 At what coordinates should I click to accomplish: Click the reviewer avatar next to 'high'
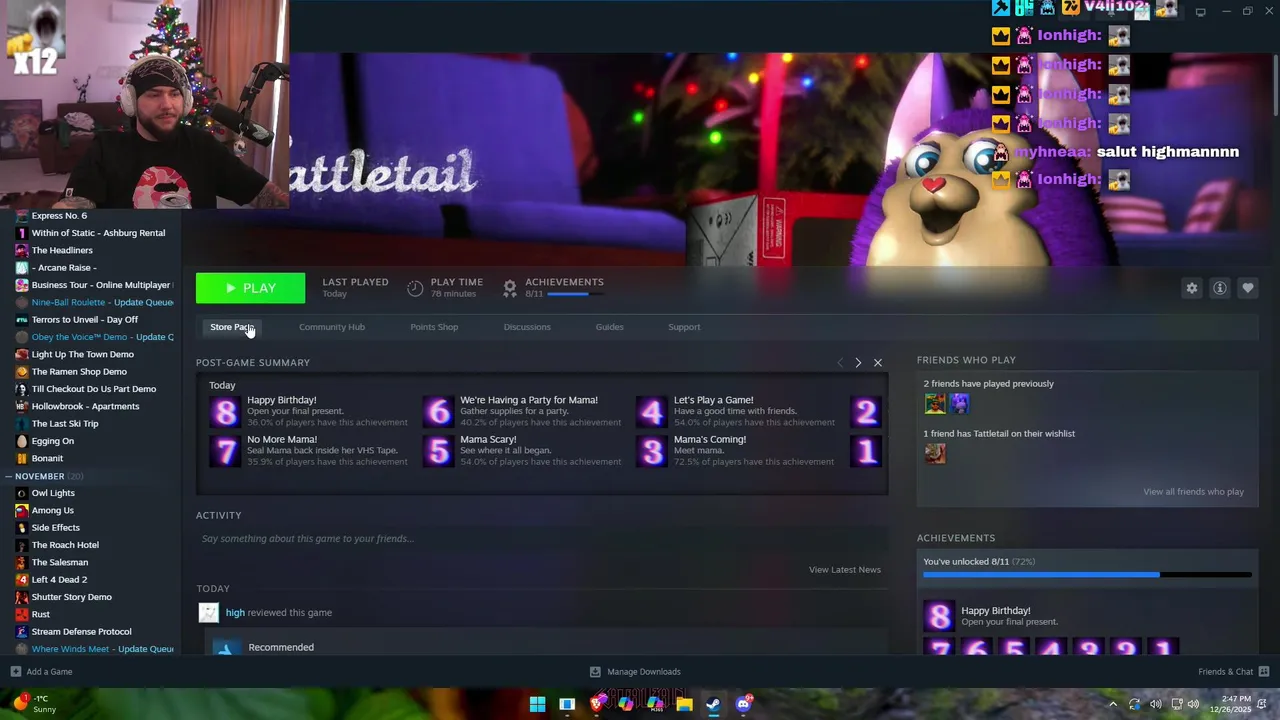[208, 613]
